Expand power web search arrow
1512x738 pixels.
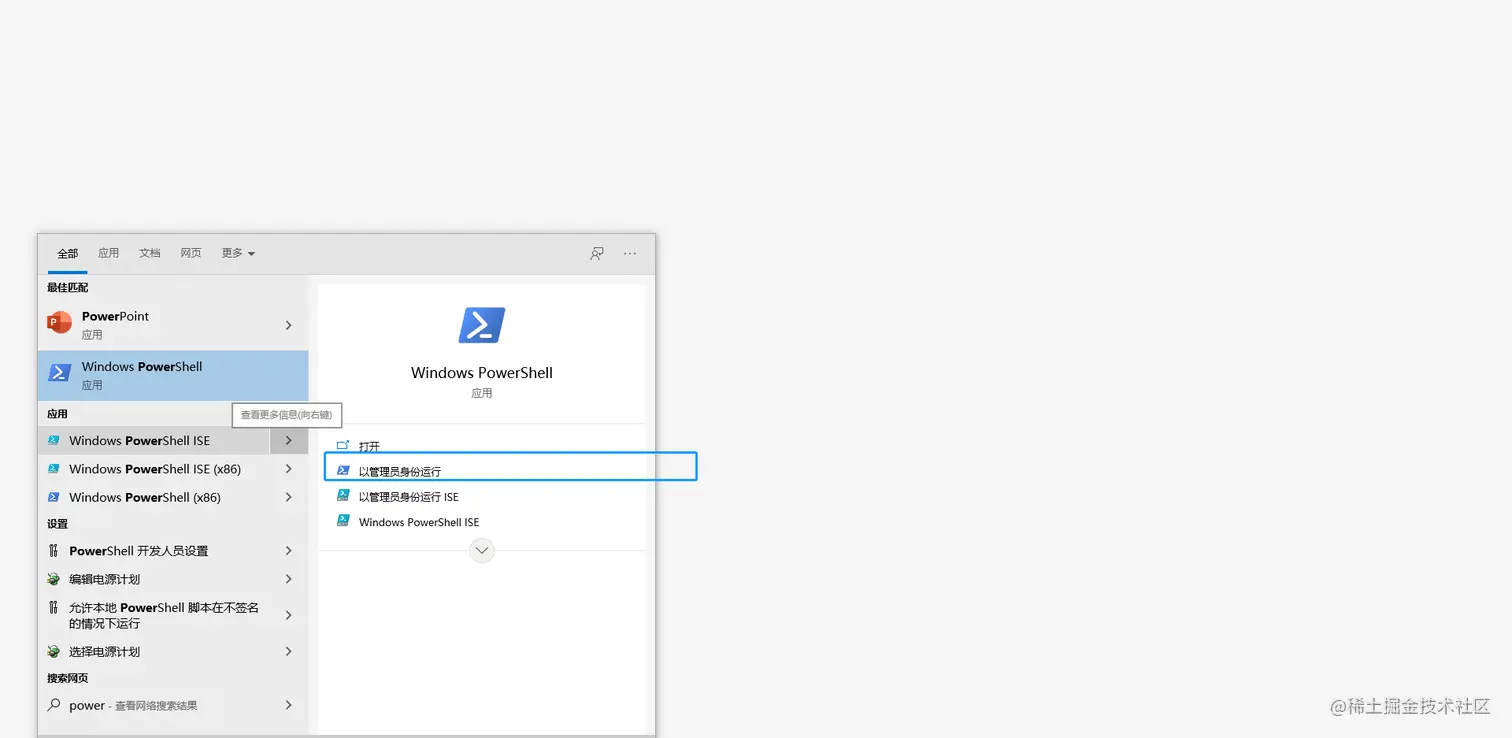288,705
